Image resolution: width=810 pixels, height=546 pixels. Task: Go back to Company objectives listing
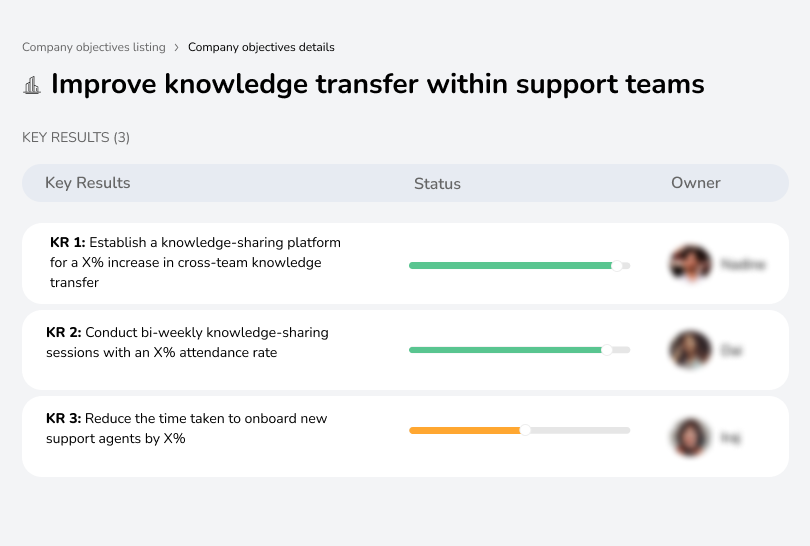[x=93, y=47]
